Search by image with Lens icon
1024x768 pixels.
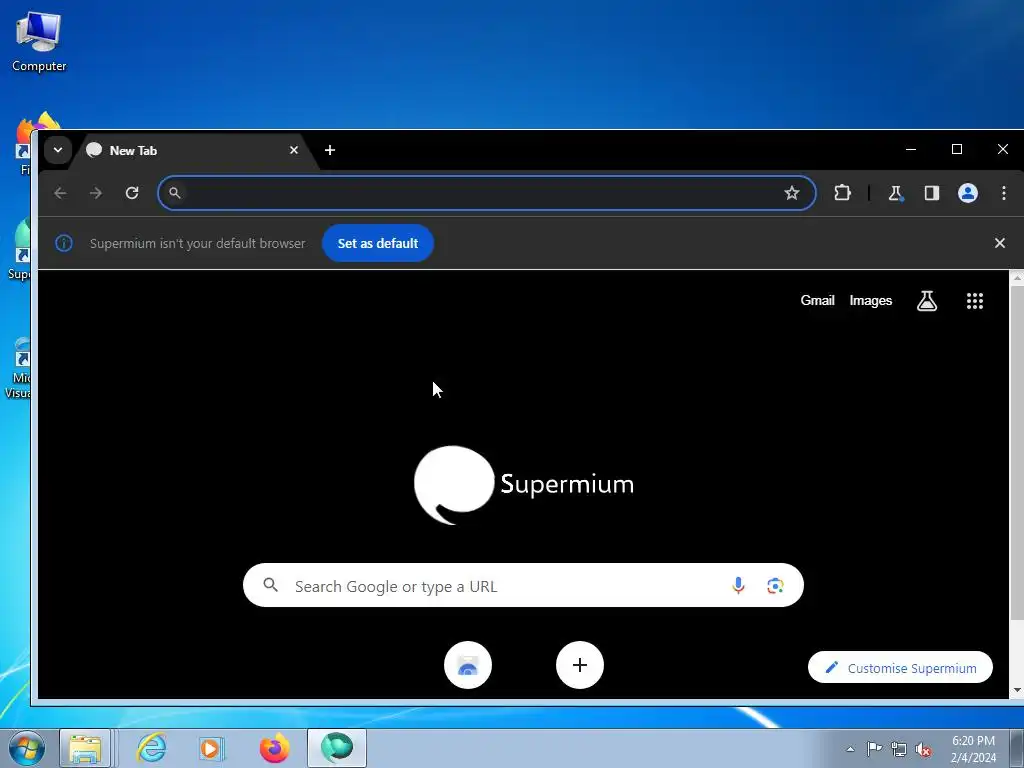coord(775,585)
